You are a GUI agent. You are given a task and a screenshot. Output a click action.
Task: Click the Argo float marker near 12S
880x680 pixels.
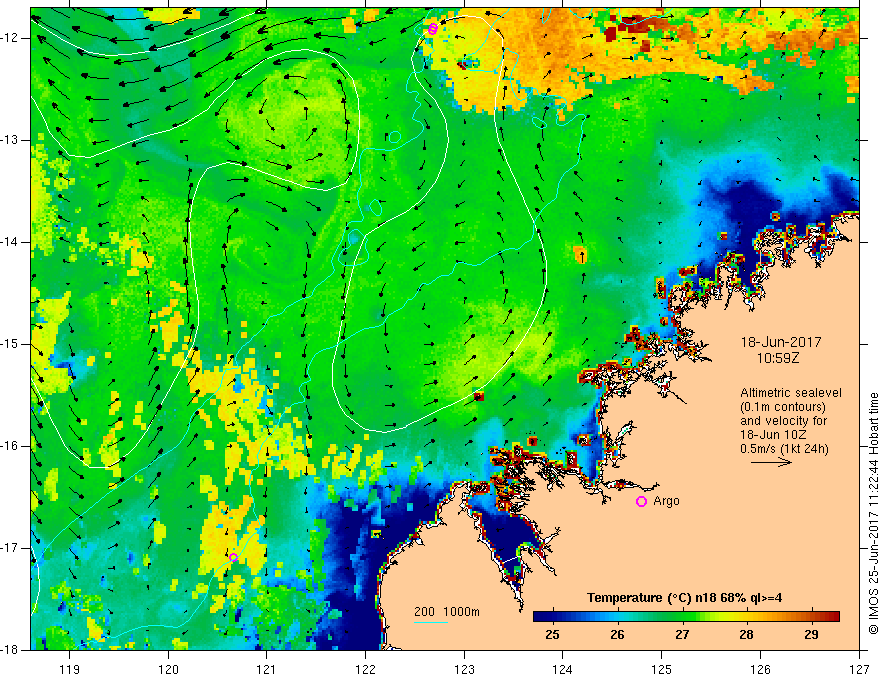coord(432,29)
